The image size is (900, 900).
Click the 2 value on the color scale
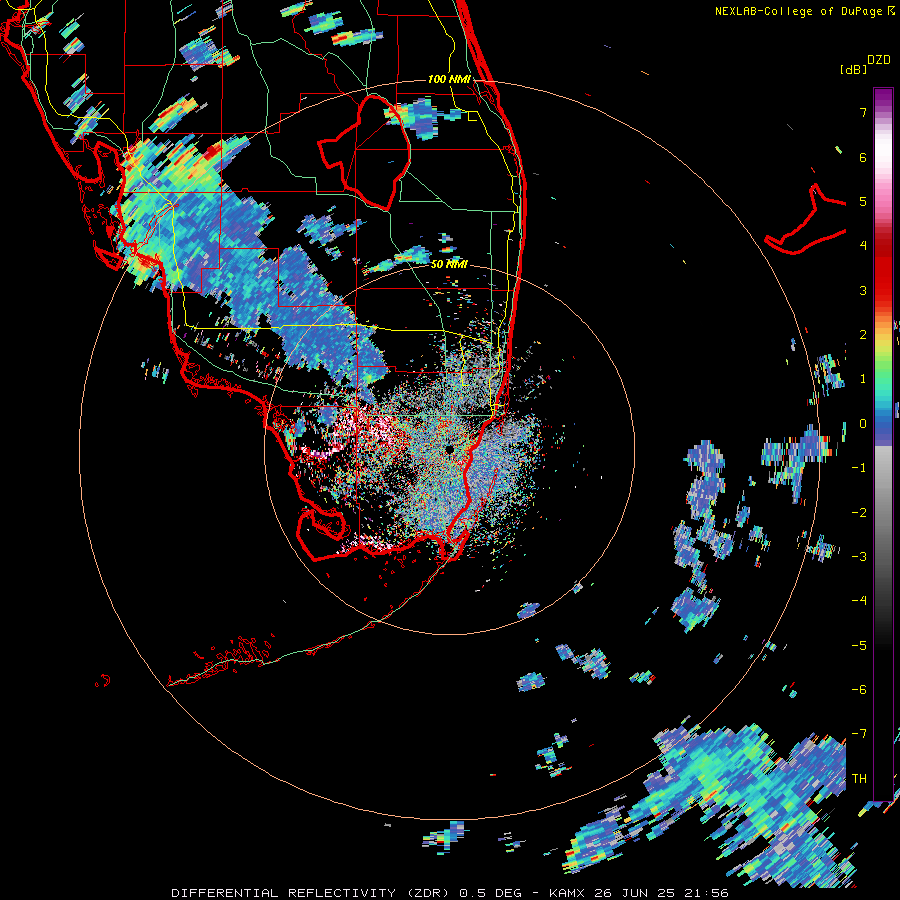click(x=862, y=334)
